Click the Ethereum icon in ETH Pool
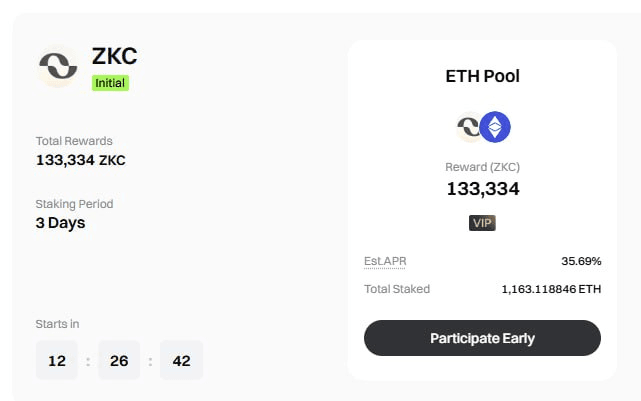Screen dimensions: 641x401 (x=495, y=127)
